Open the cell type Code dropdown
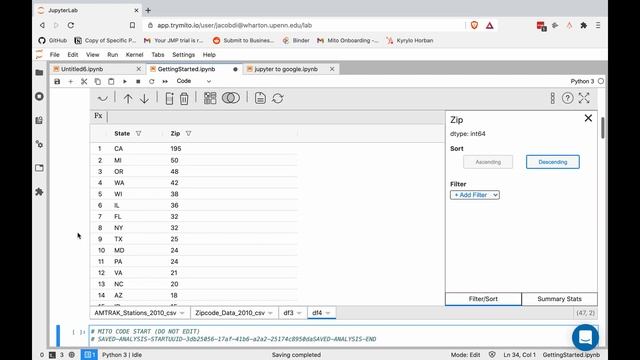This screenshot has width=640, height=360. point(193,81)
